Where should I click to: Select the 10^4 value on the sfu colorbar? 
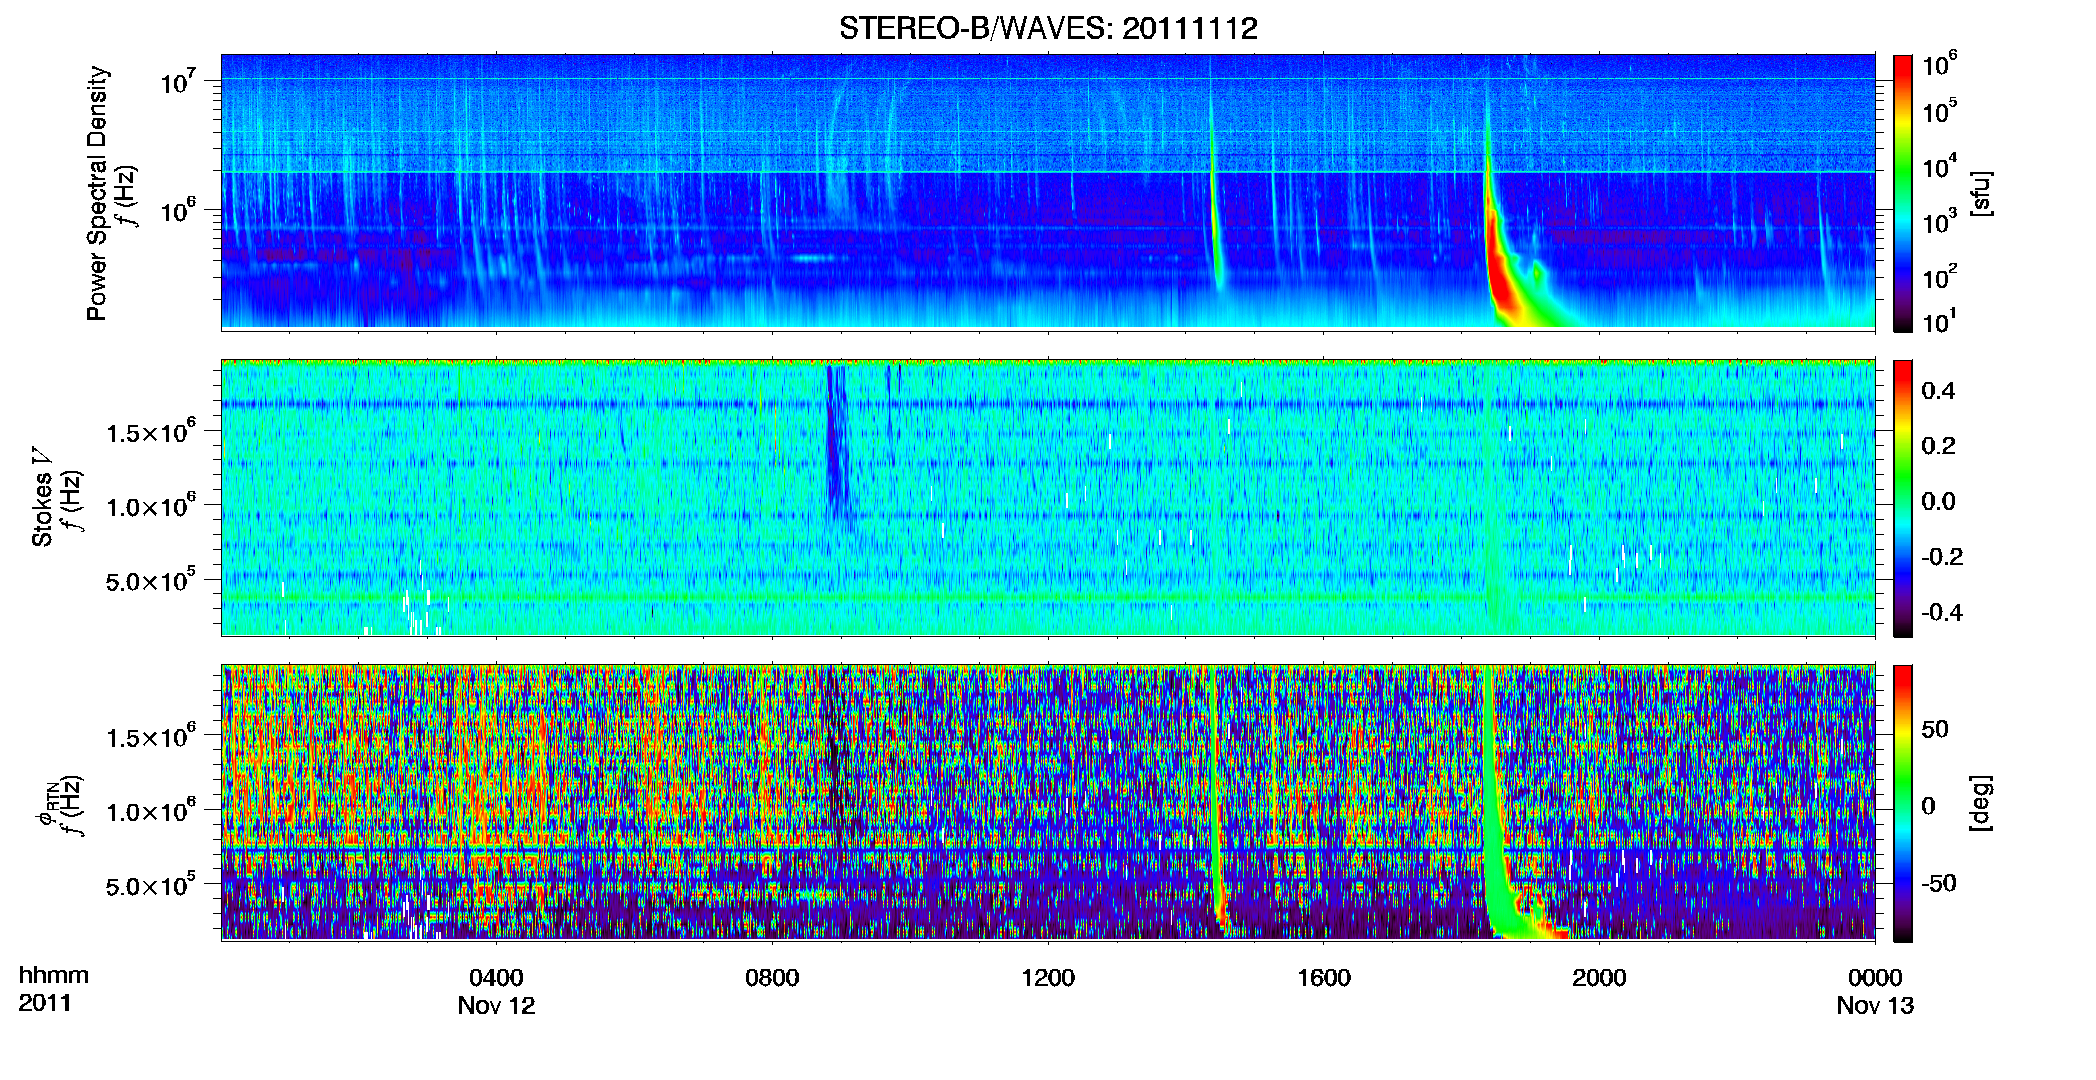(1940, 166)
